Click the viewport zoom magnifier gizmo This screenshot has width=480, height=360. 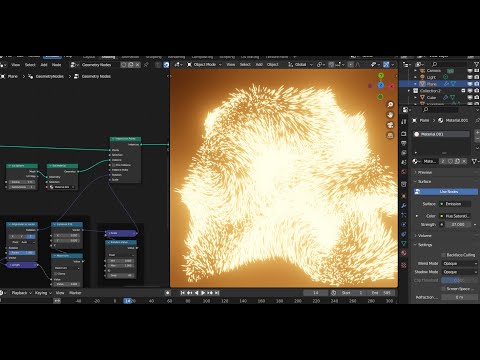[x=390, y=105]
